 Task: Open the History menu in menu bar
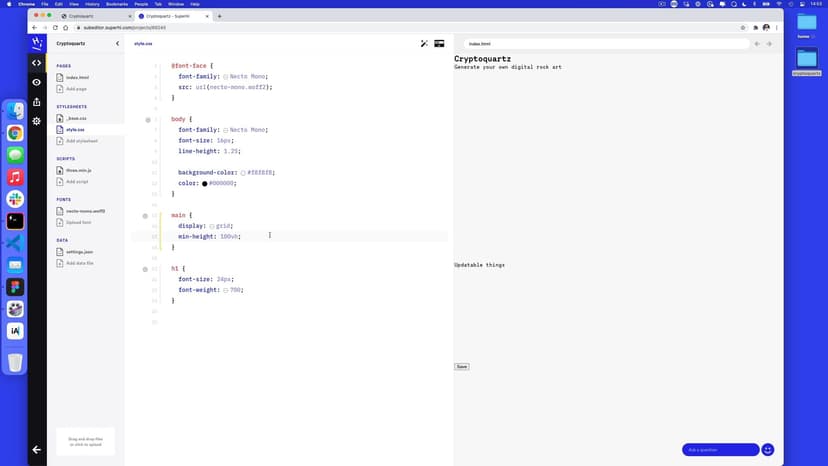pos(92,4)
